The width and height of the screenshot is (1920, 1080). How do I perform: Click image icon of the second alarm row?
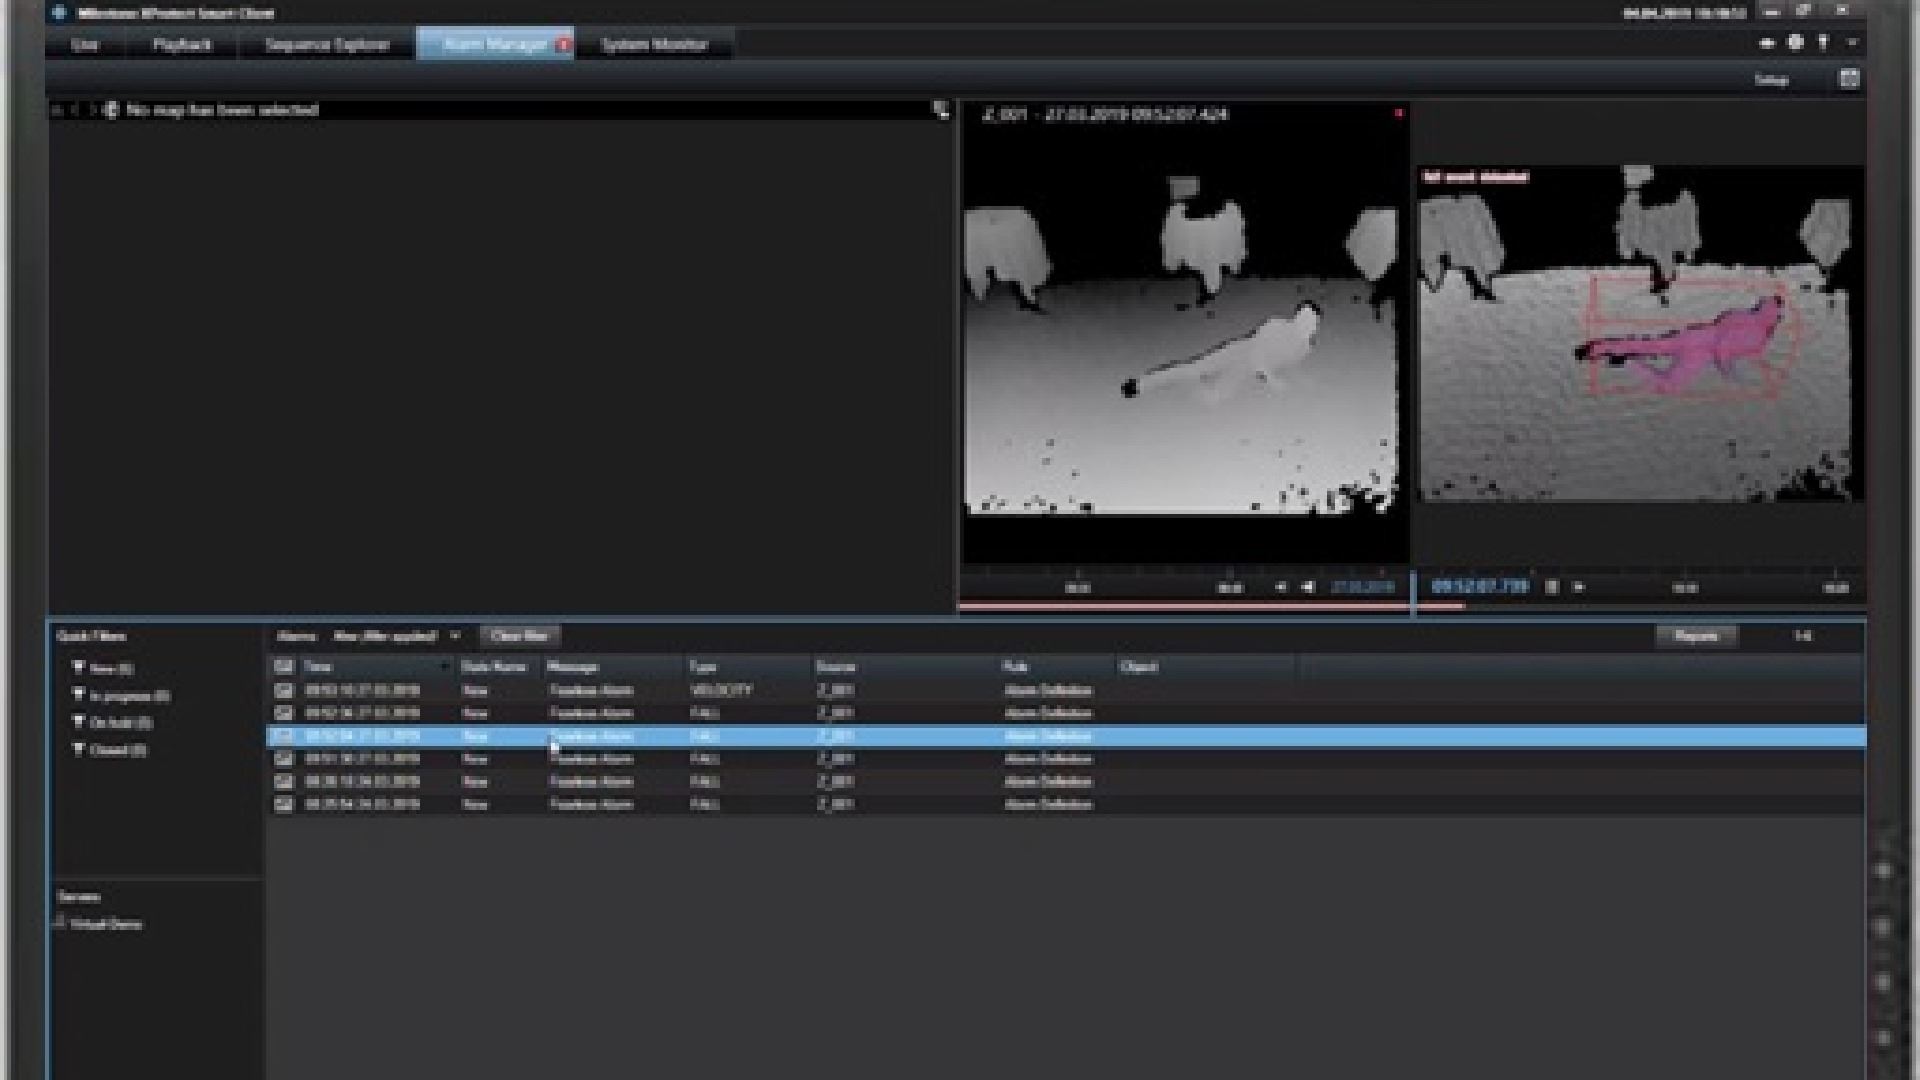click(x=284, y=714)
